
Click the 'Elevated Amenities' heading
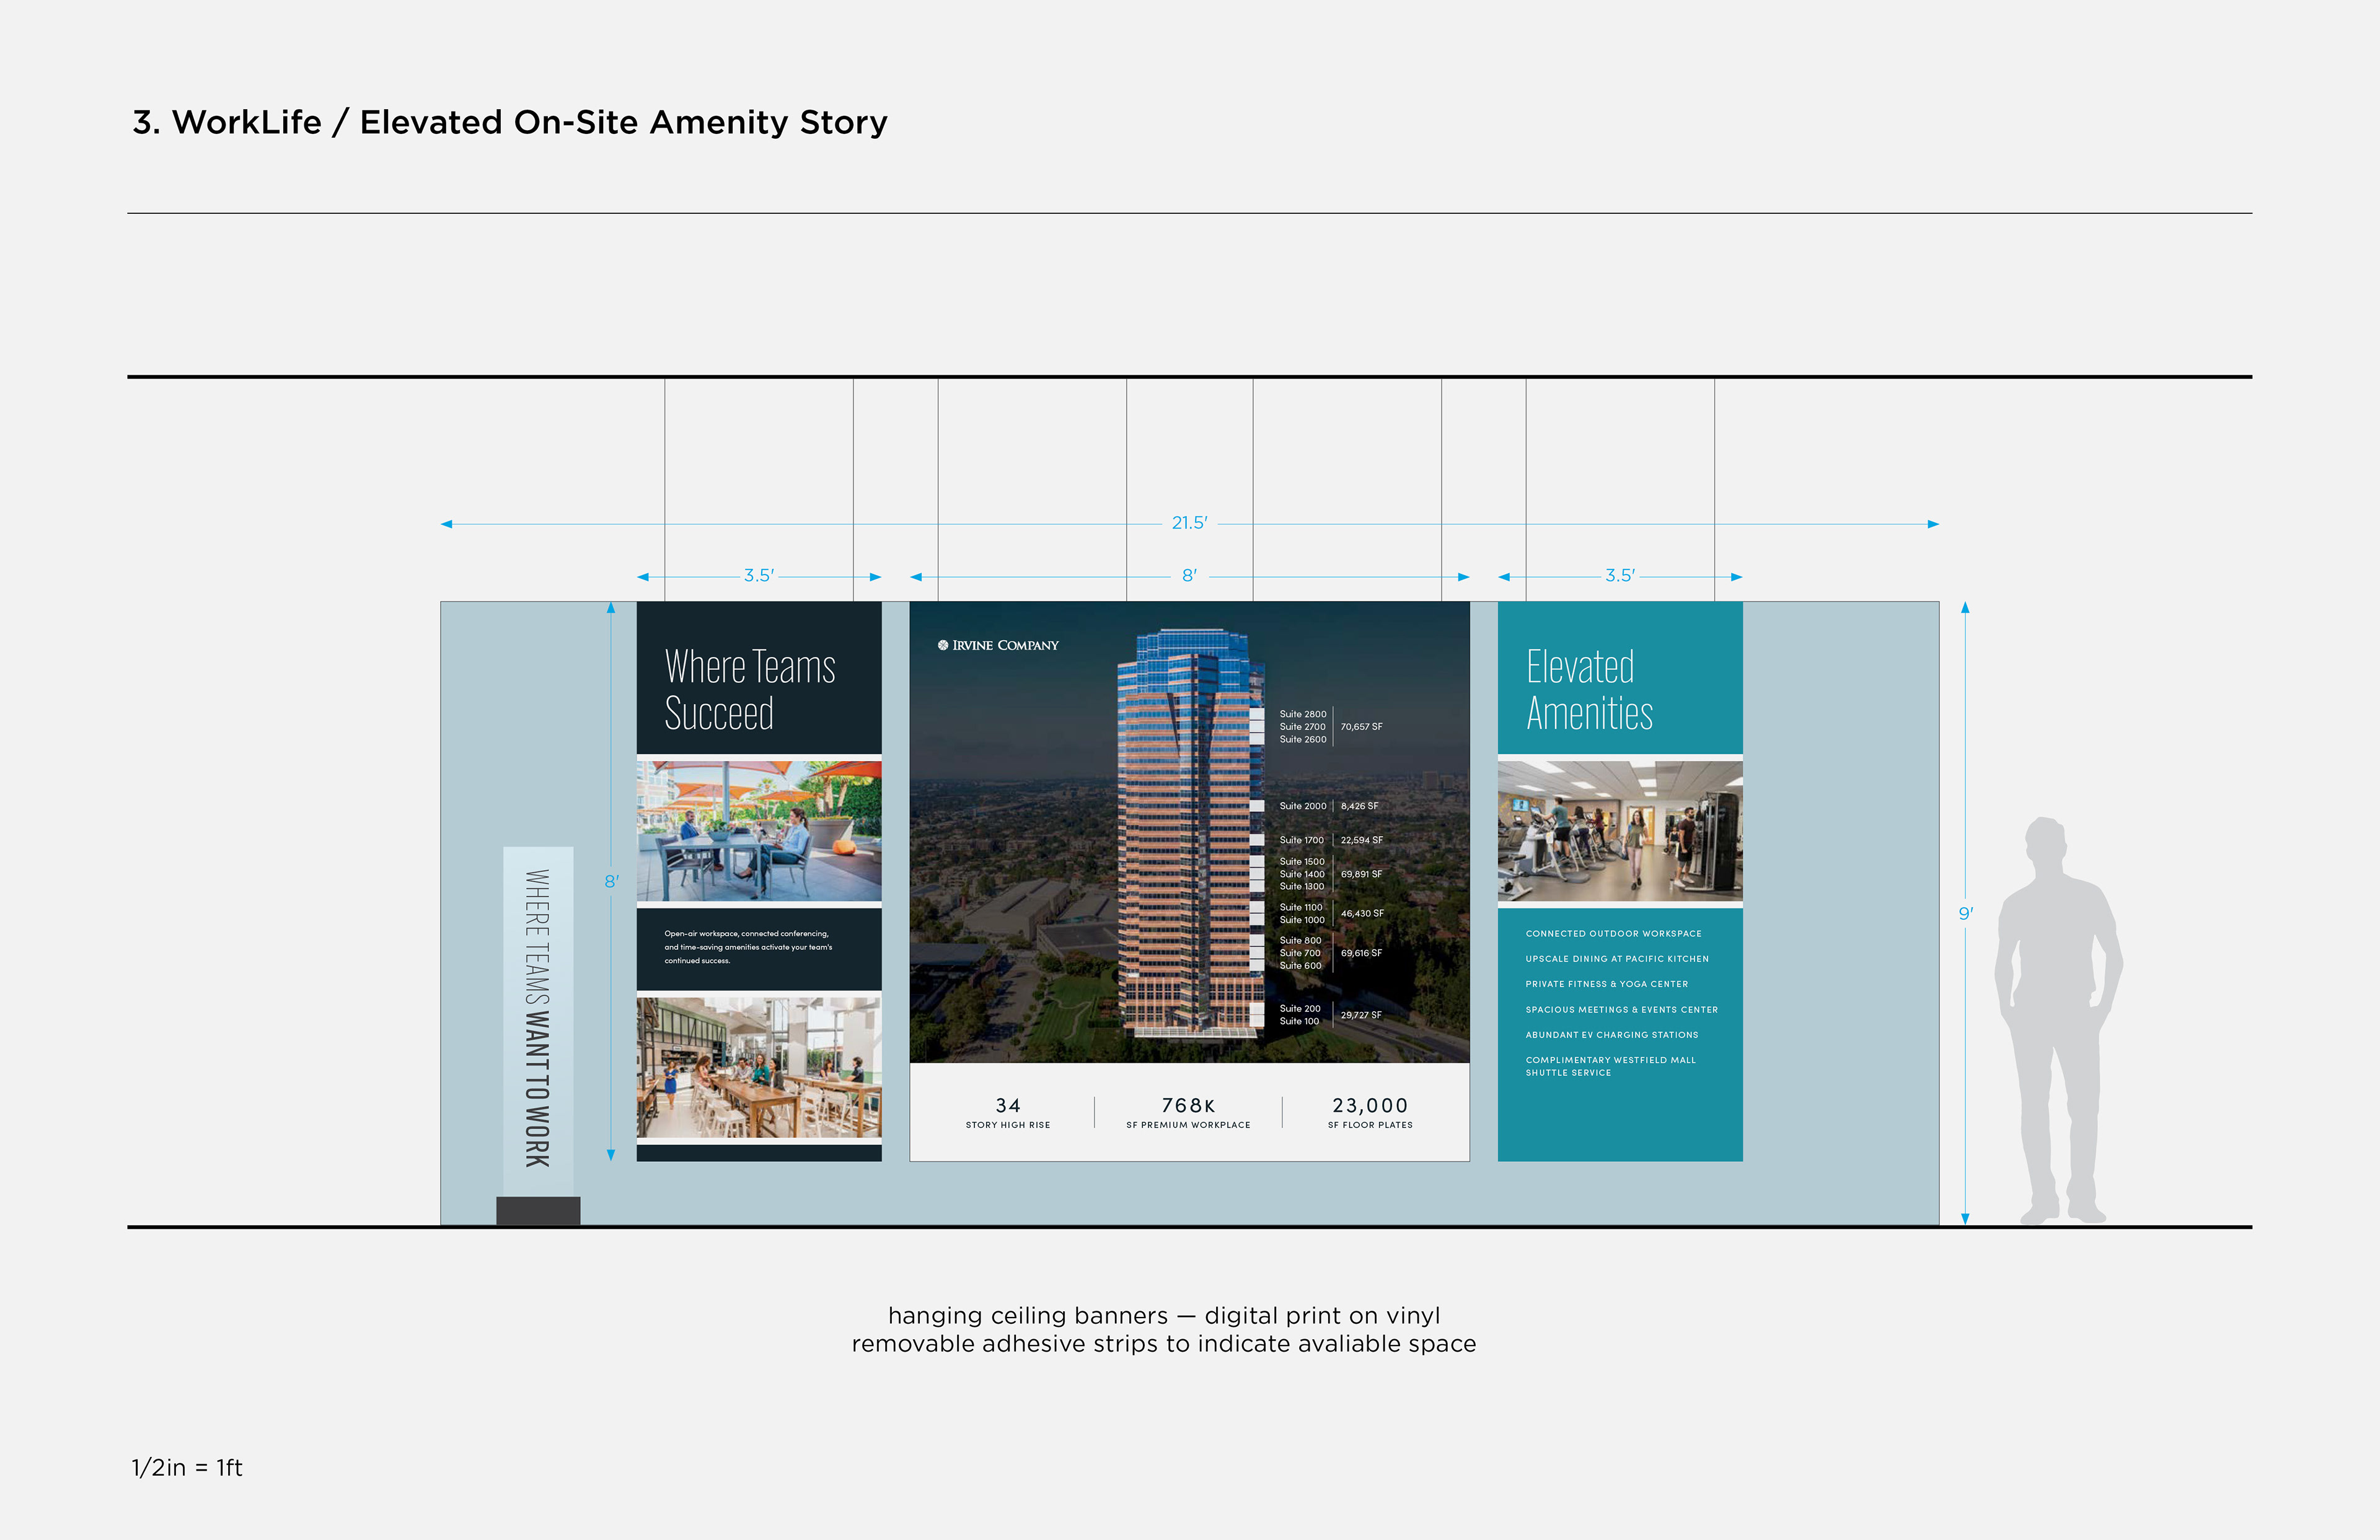point(1589,689)
